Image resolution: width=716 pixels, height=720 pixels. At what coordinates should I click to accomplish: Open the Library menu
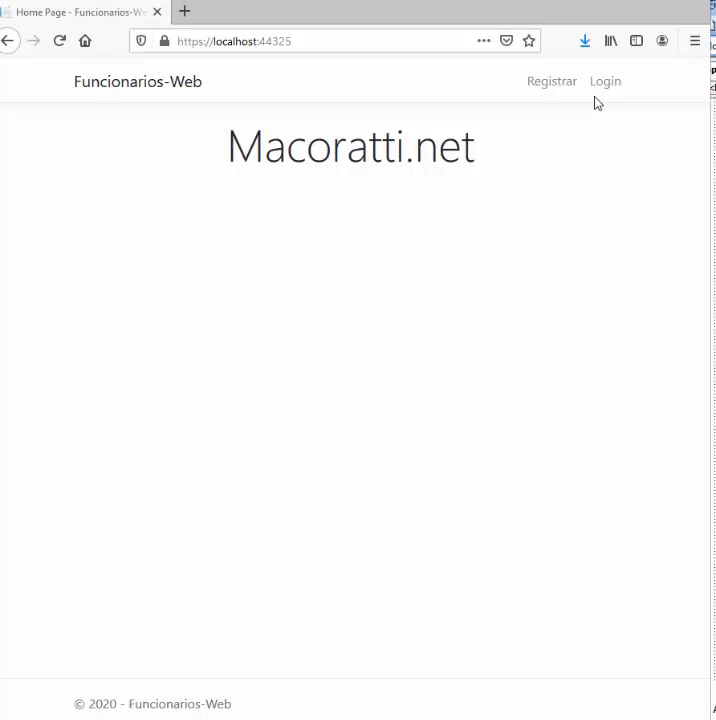610,41
